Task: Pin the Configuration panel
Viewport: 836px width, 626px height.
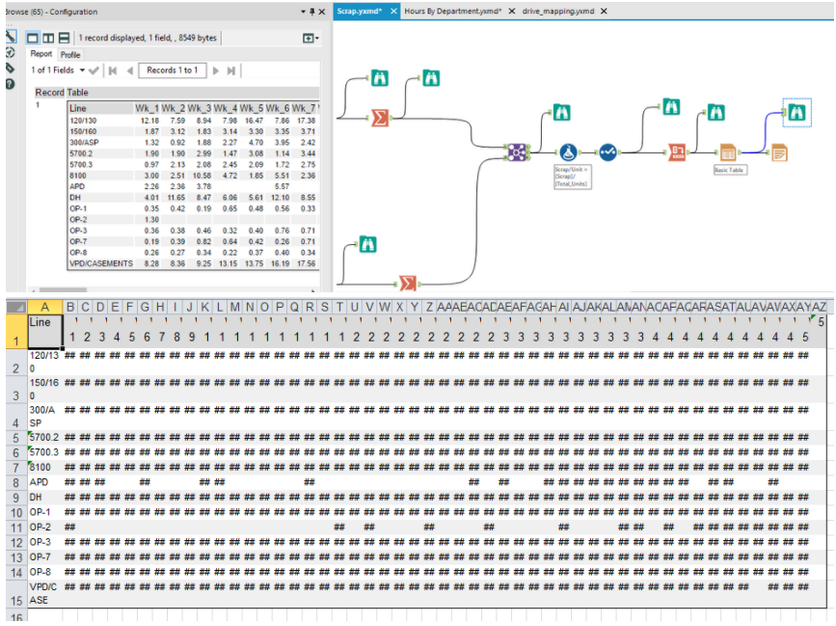Action: tap(312, 11)
